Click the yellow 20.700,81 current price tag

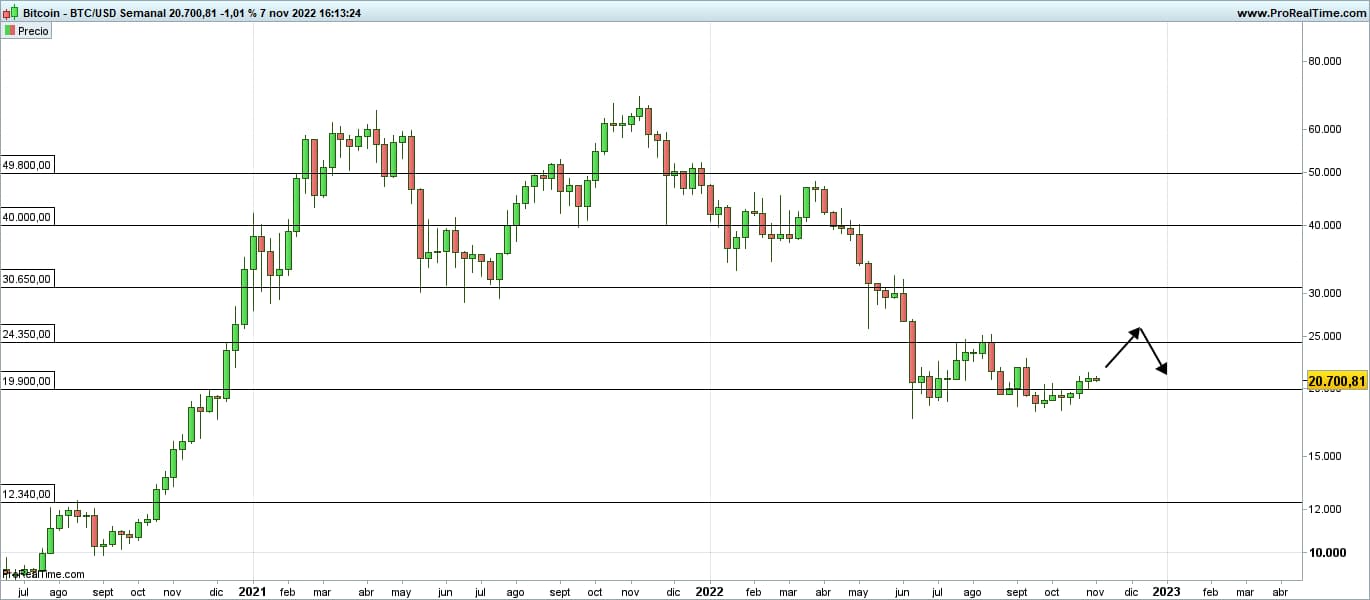coord(1336,381)
